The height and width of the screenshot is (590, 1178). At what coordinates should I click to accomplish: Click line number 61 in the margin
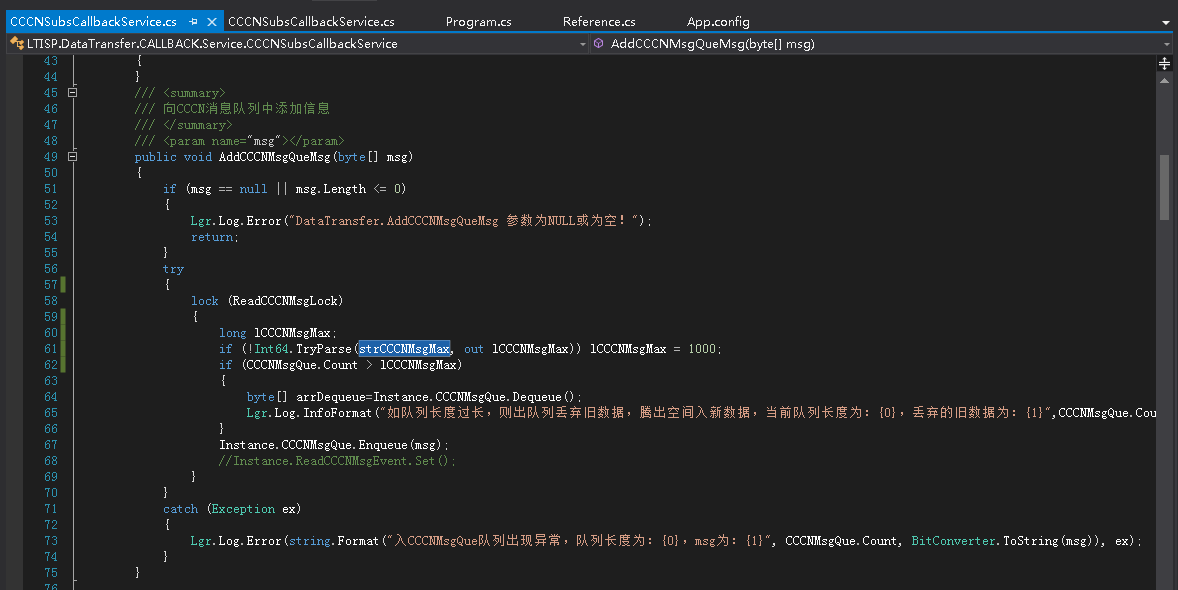click(50, 349)
